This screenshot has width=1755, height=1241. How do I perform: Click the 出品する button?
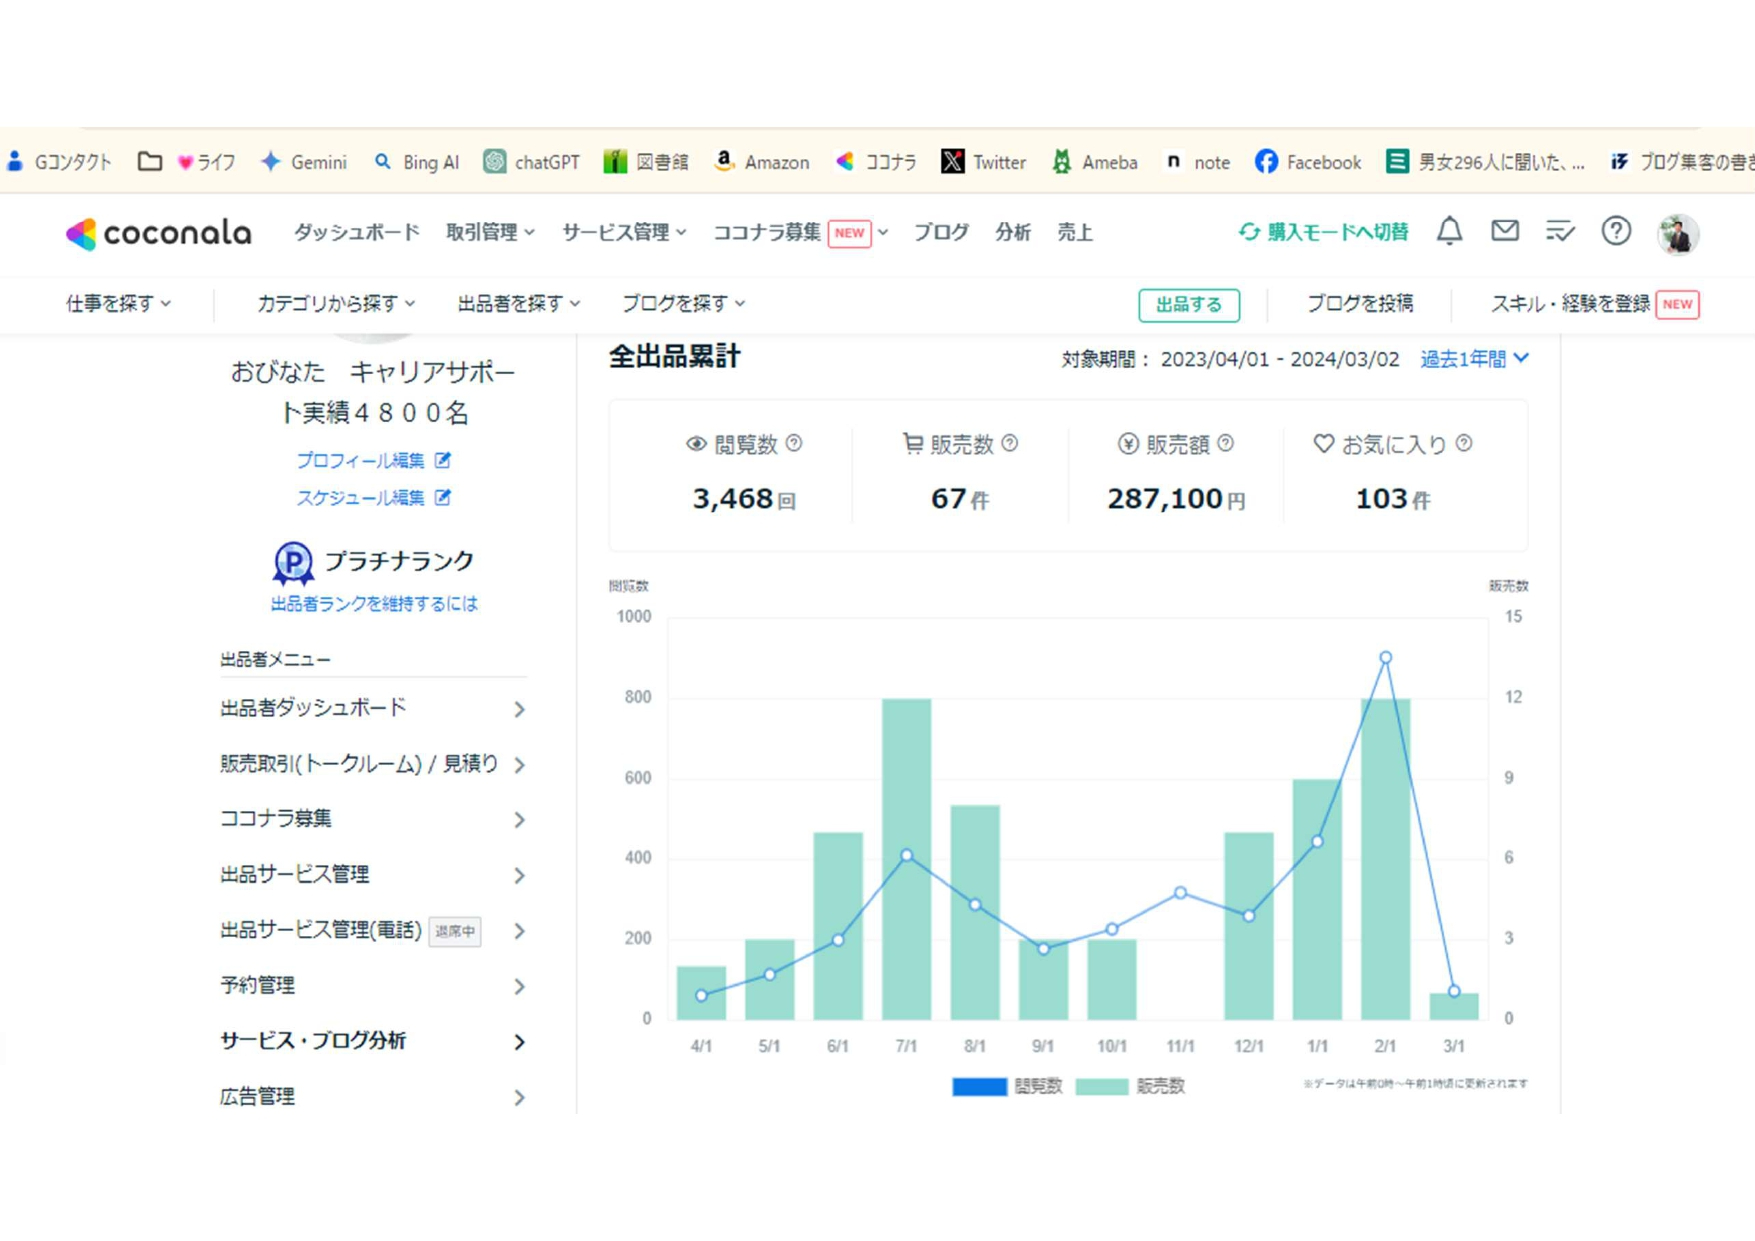[x=1188, y=305]
